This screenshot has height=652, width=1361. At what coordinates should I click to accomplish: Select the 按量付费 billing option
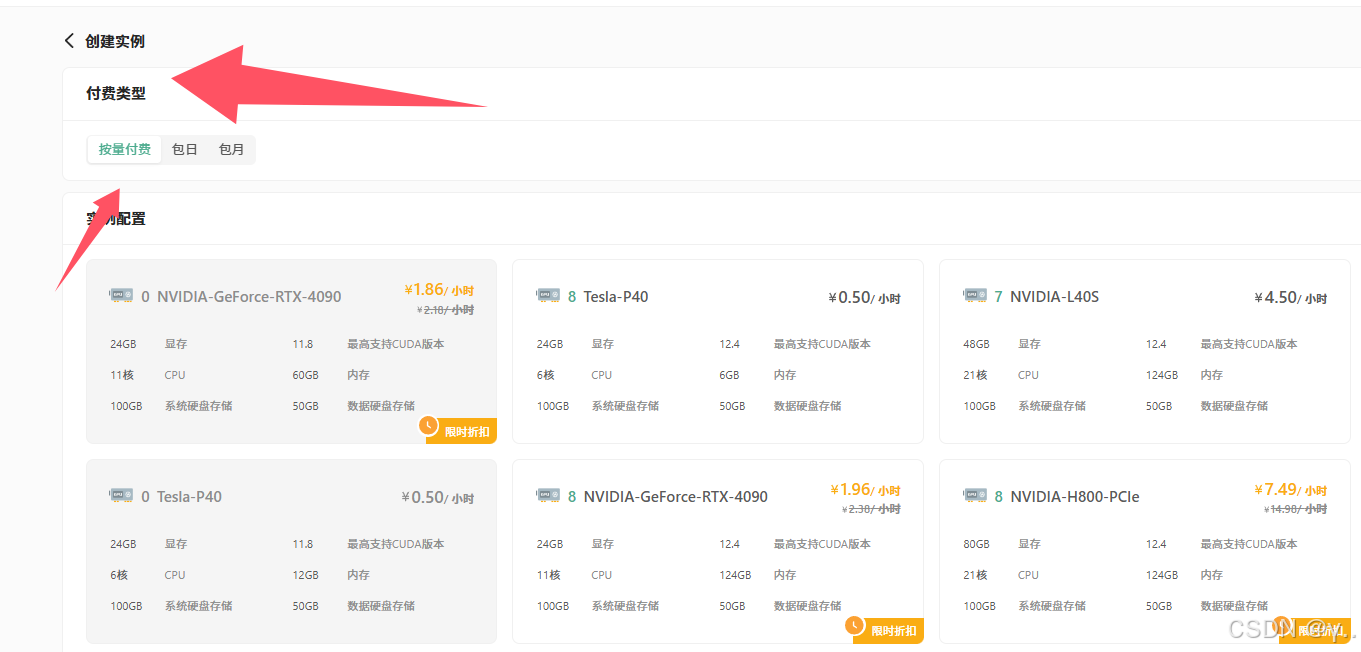tap(124, 148)
